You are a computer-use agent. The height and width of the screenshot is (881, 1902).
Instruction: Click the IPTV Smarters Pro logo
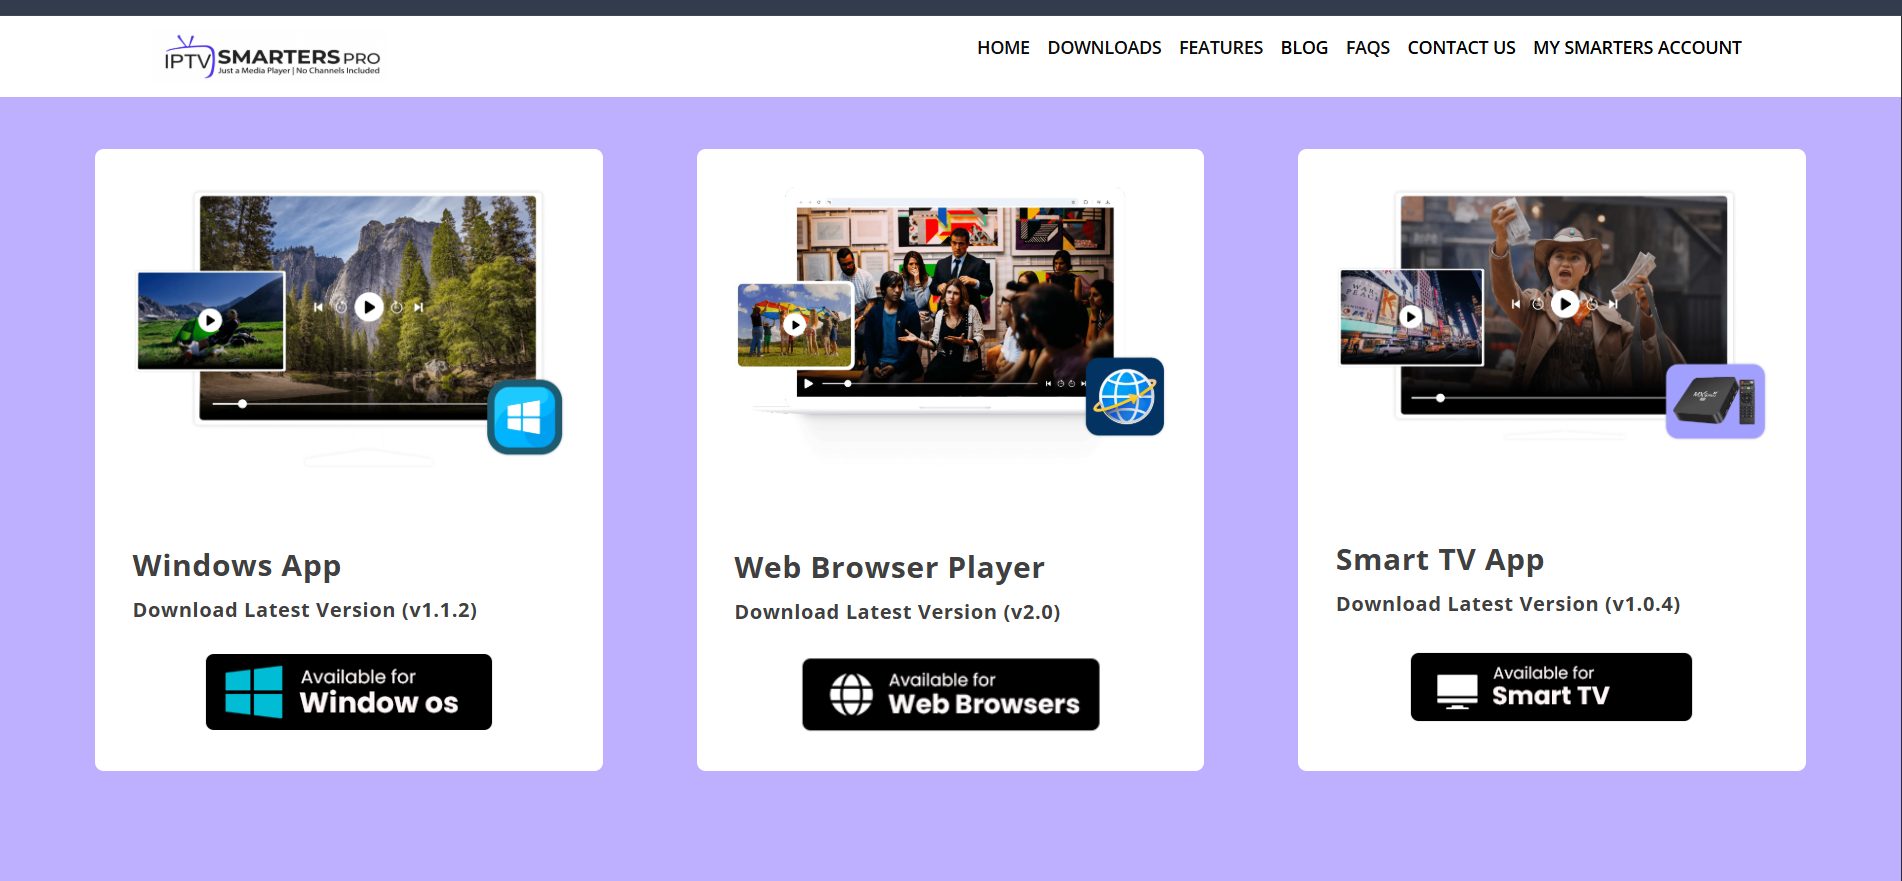pos(272,57)
